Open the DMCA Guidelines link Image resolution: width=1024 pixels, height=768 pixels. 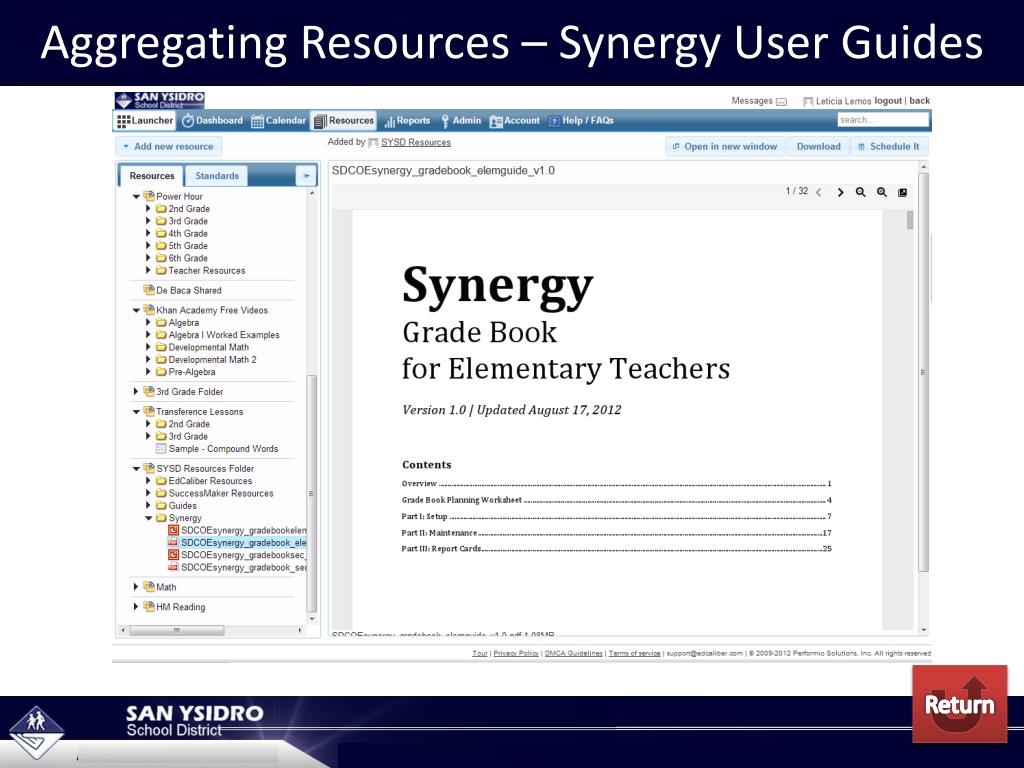pos(573,653)
